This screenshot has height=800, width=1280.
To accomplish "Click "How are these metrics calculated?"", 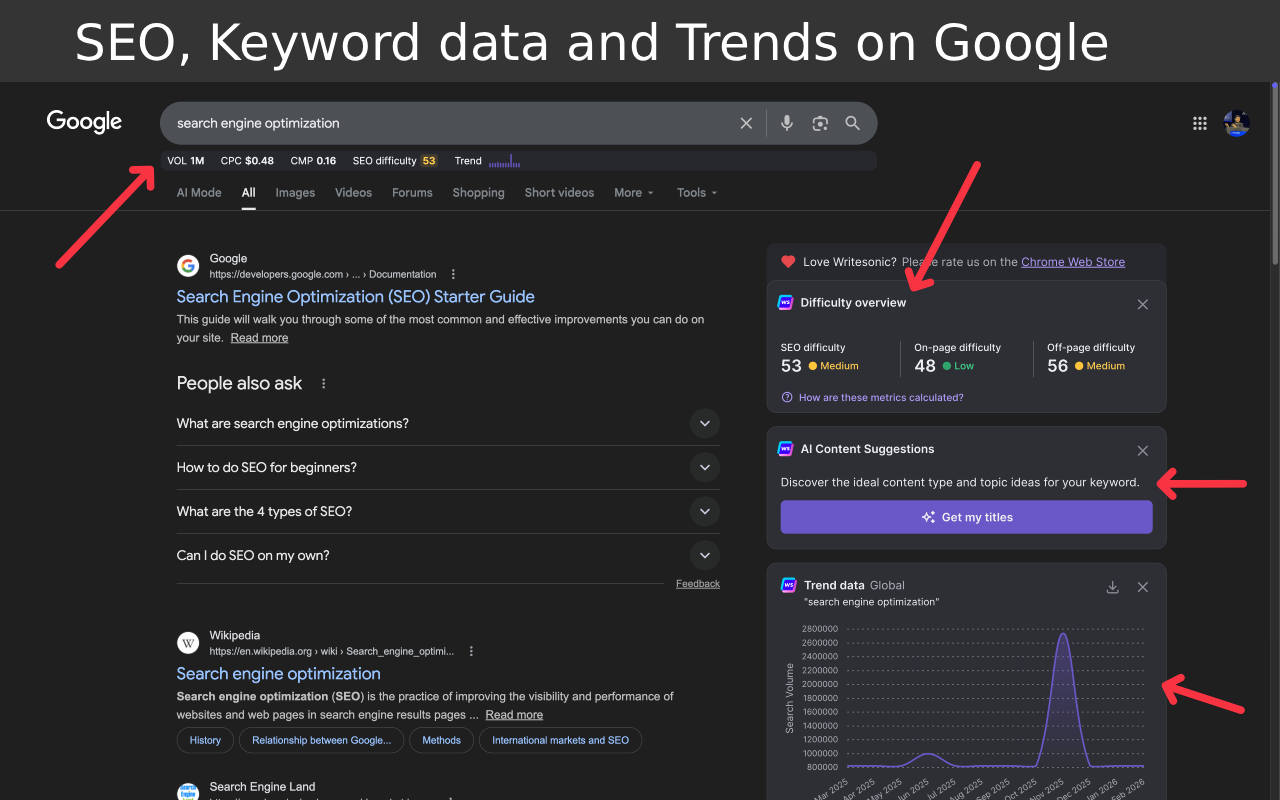I will [881, 398].
